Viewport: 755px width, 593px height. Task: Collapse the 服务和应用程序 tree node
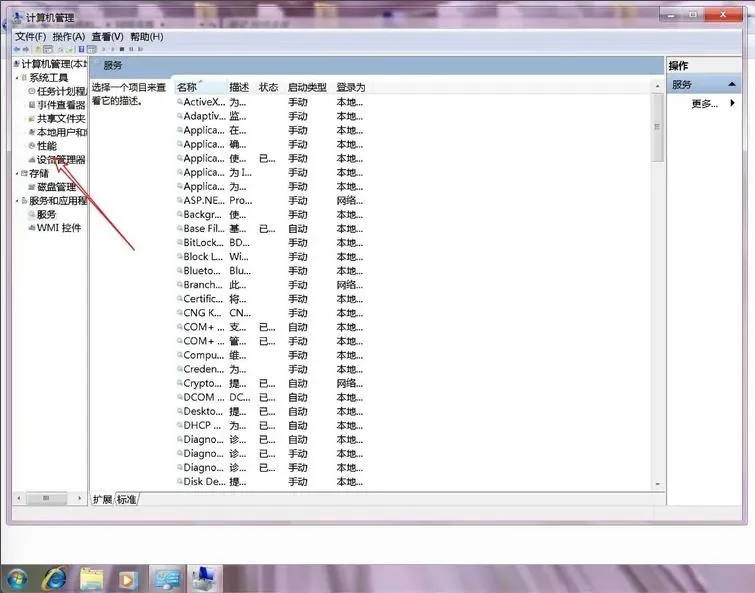tap(17, 201)
